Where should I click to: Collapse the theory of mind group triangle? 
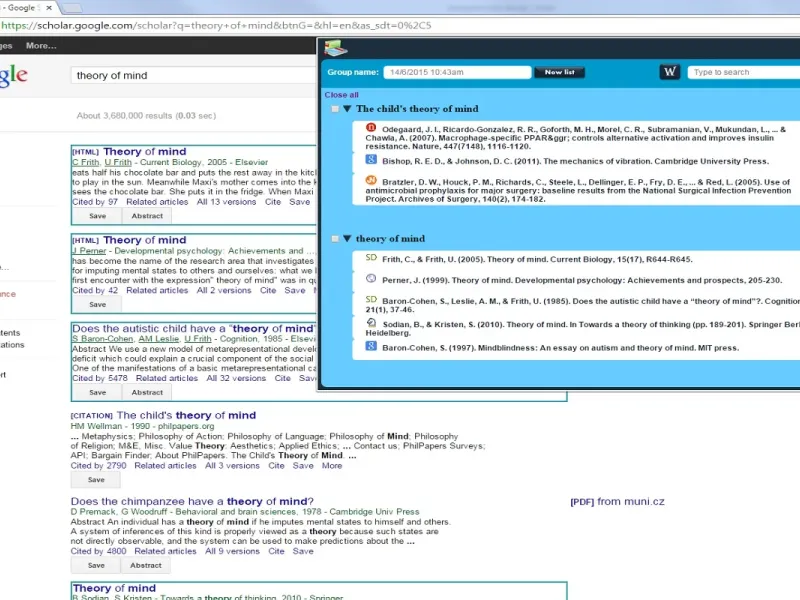pyautogui.click(x=347, y=238)
